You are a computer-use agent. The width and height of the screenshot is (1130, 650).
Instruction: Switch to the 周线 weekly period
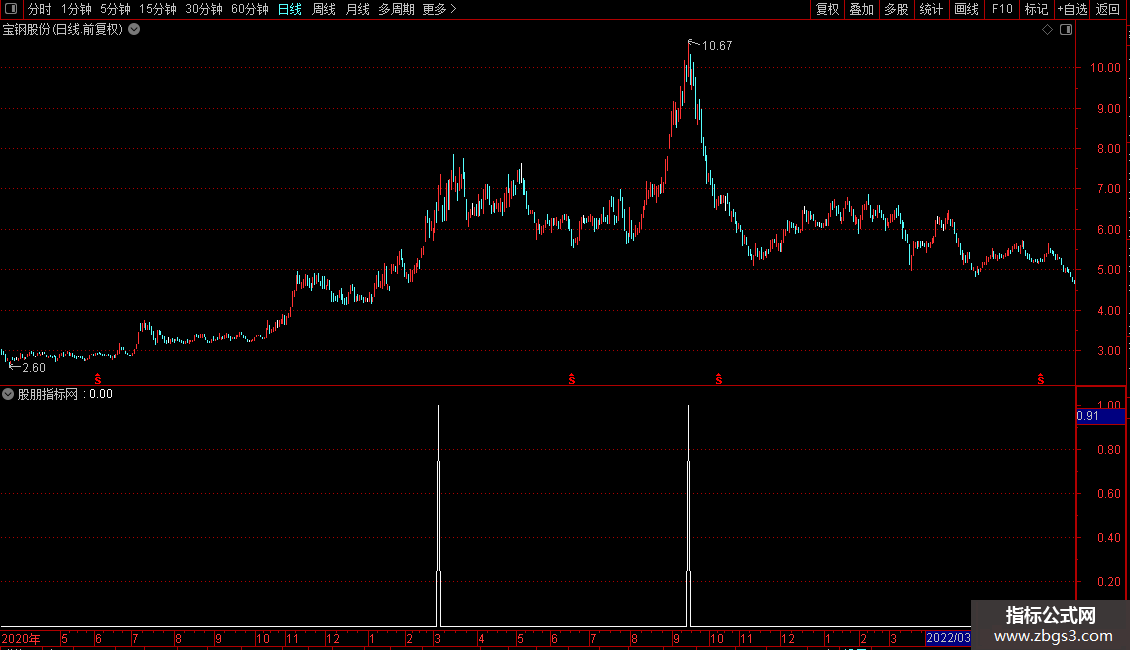point(324,9)
